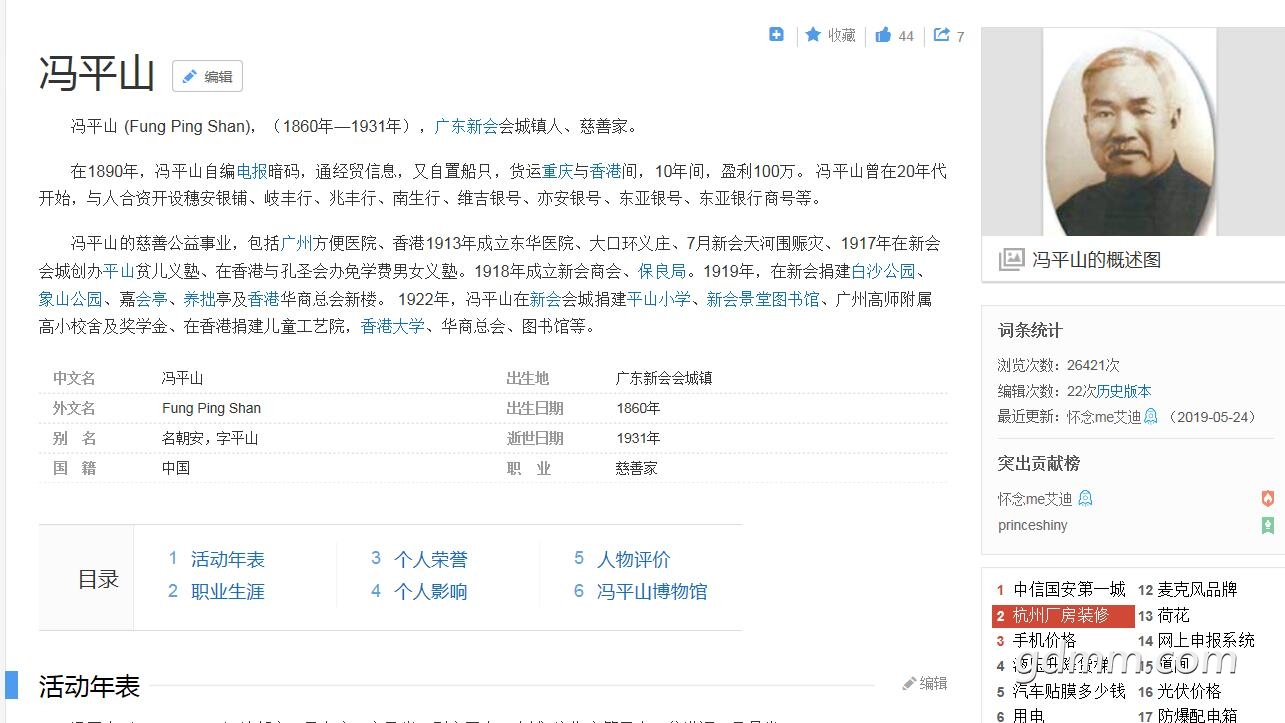This screenshot has height=723, width=1285.
Task: Open portrait photo of 冯平山
Action: coord(1129,132)
